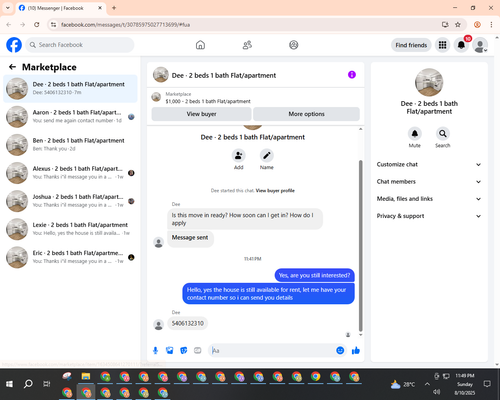The width and height of the screenshot is (500, 400).
Task: Go back from Marketplace chats list
Action: [x=12, y=67]
